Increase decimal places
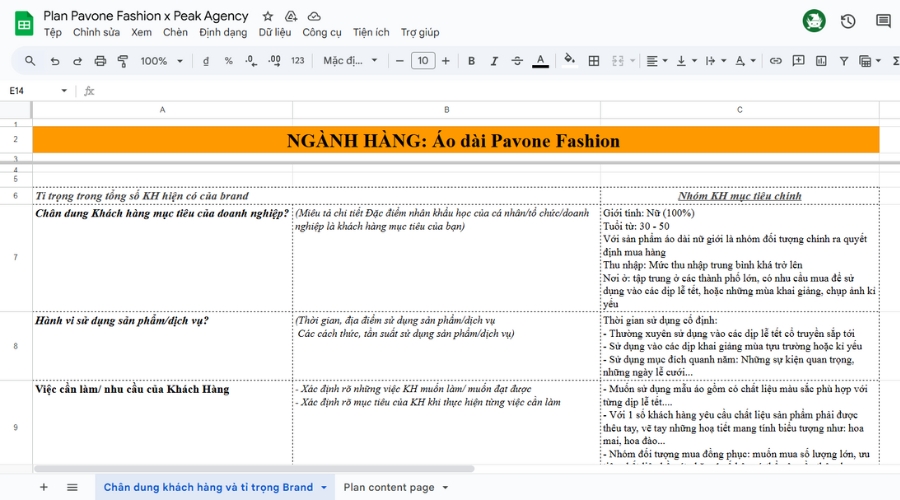 click(274, 61)
